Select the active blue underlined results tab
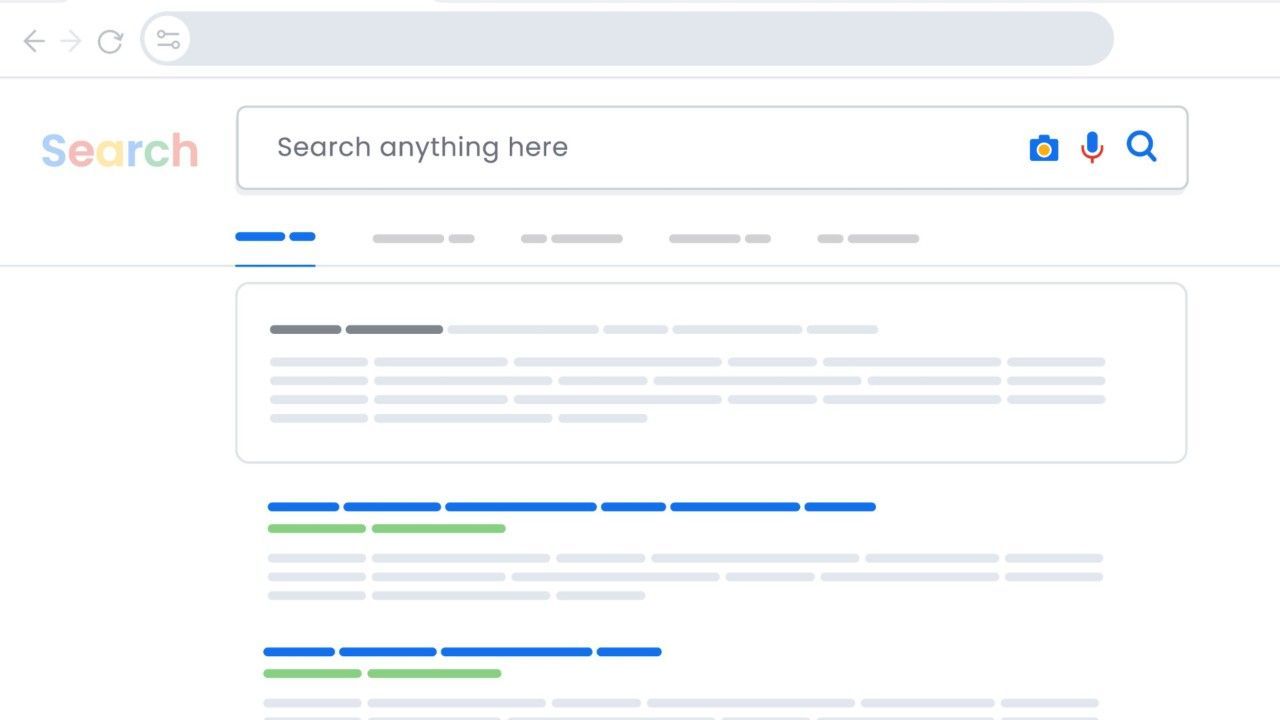Screen dimensions: 1280x720 pyautogui.click(x=275, y=238)
